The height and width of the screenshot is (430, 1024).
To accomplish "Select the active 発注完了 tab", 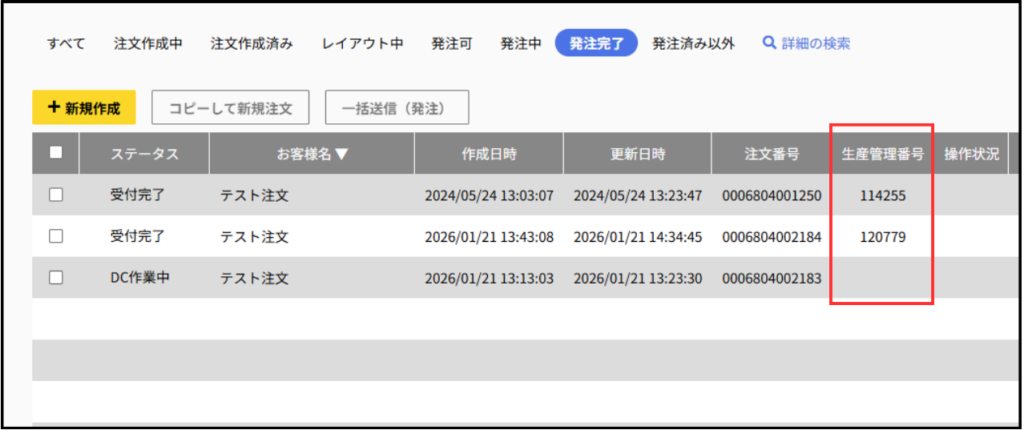I will (x=596, y=44).
